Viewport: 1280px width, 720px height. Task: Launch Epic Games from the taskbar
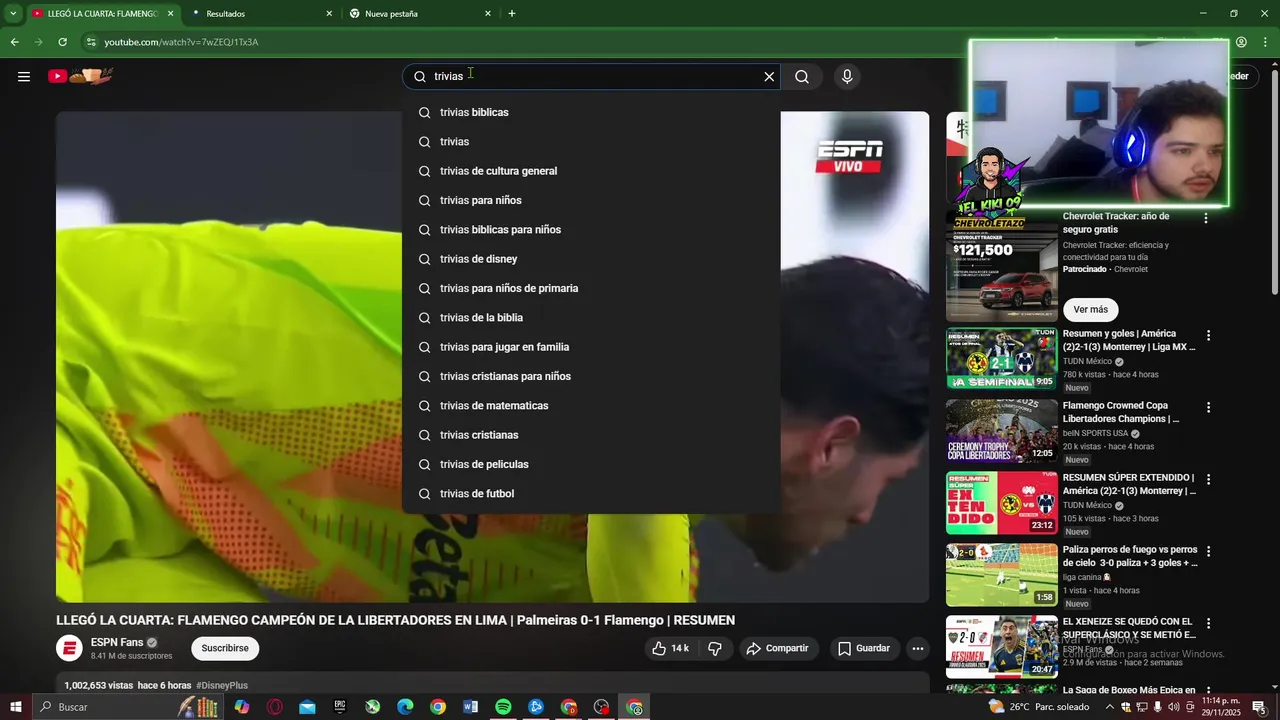click(340, 707)
